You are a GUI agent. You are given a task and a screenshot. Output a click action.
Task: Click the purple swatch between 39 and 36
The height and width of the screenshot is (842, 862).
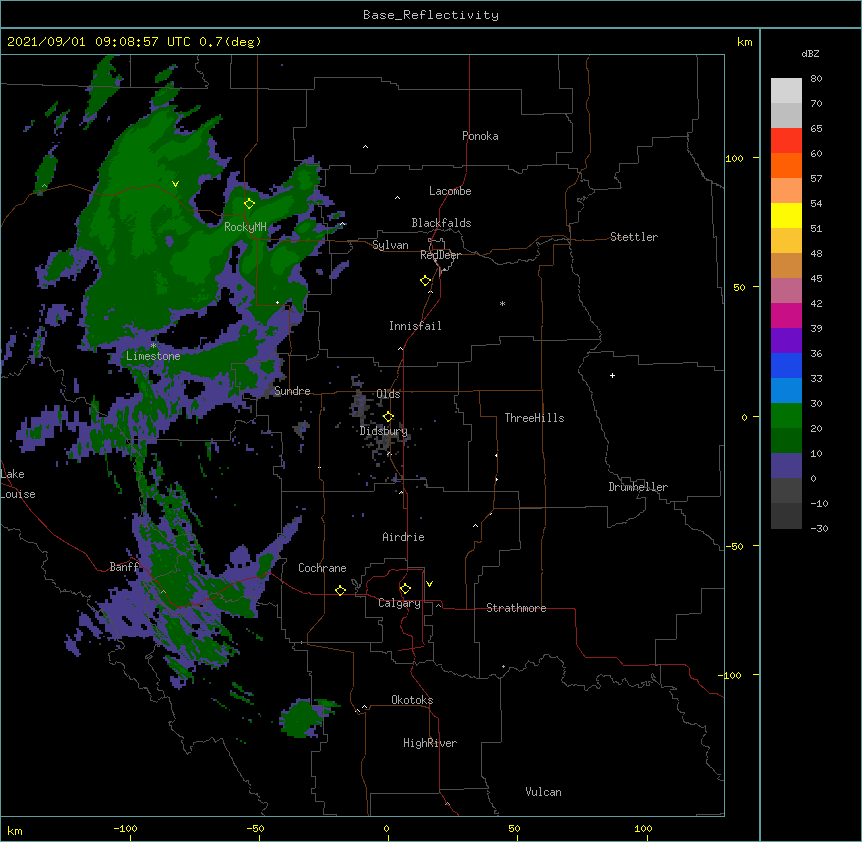[x=786, y=340]
